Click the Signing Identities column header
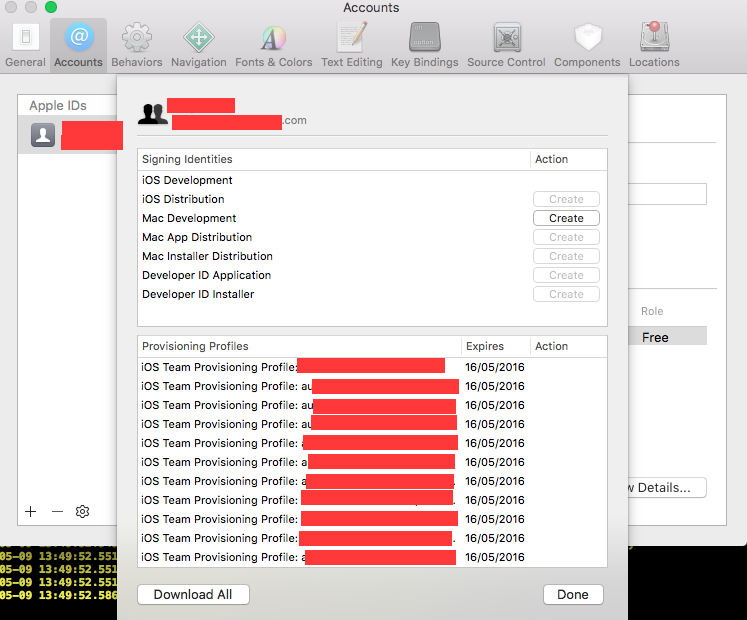 [x=333, y=159]
